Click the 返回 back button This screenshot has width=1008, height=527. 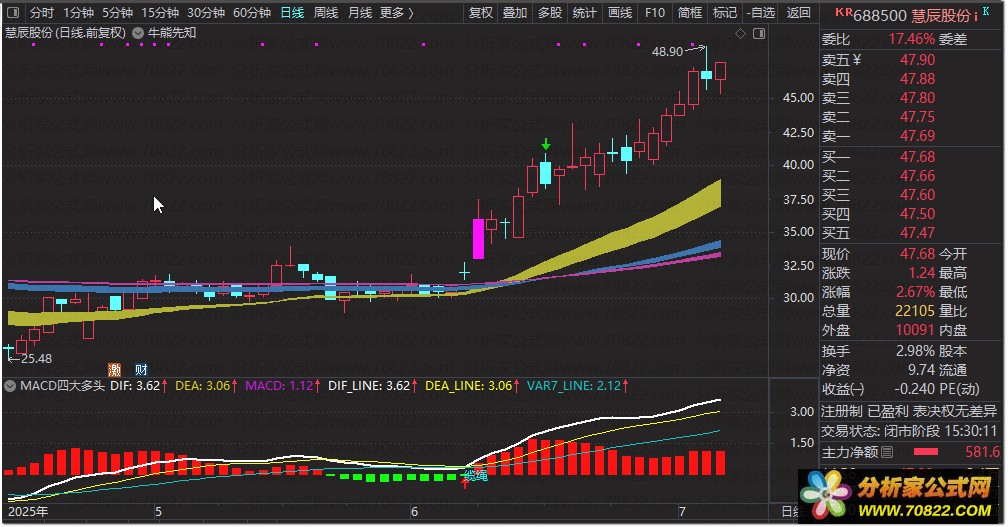coord(798,12)
